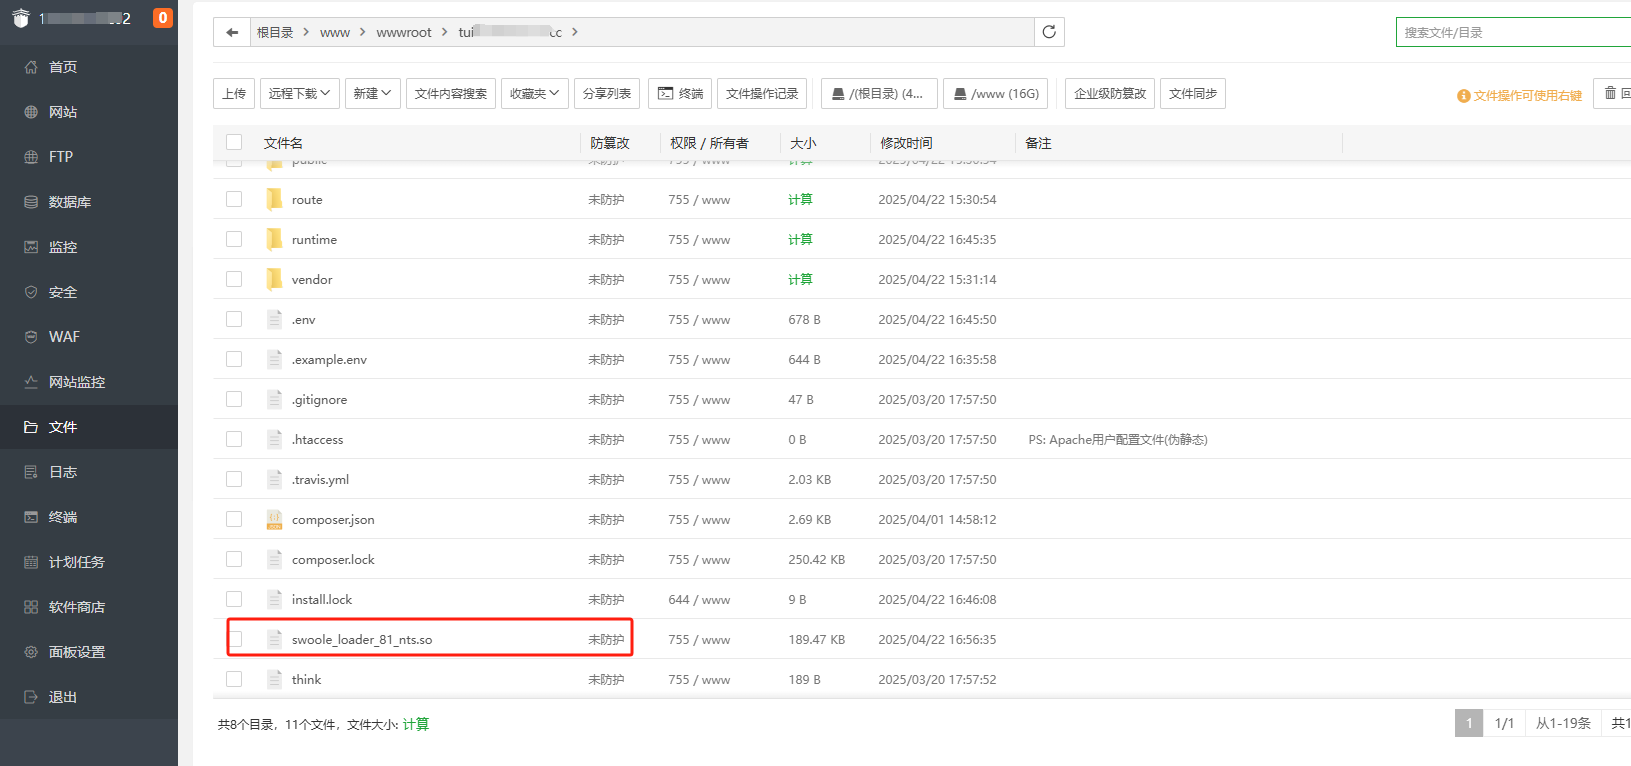Calculate route folder size via 计算 link
This screenshot has width=1631, height=766.
tap(800, 199)
